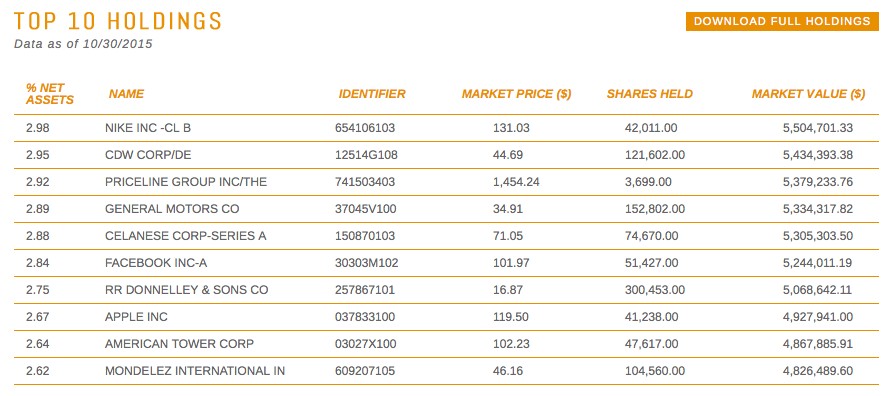The height and width of the screenshot is (396, 896).
Task: Select the Name column header
Action: (x=126, y=94)
